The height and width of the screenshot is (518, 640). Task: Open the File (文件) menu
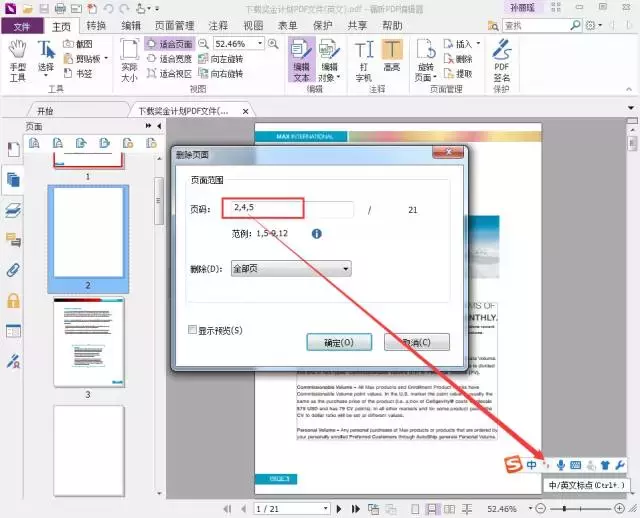click(22, 26)
